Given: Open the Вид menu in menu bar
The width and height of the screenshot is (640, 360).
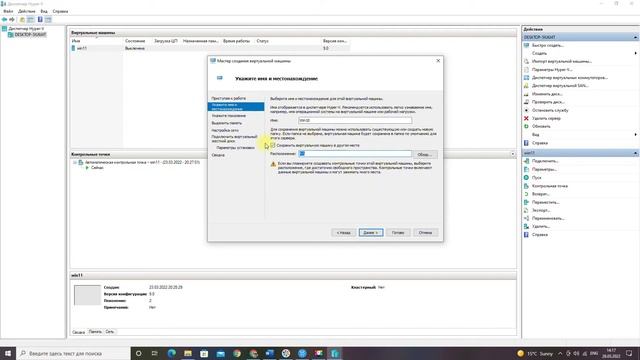Looking at the screenshot, I should pyautogui.click(x=44, y=11).
